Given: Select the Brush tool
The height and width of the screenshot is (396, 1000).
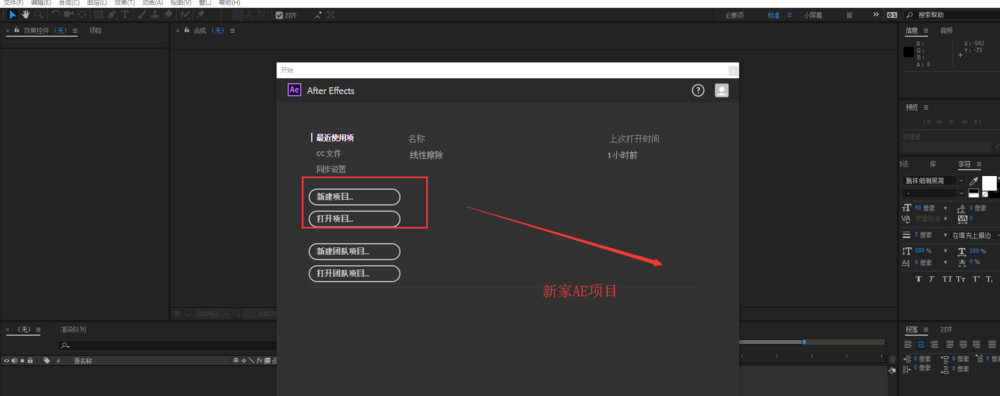Looking at the screenshot, I should 143,14.
